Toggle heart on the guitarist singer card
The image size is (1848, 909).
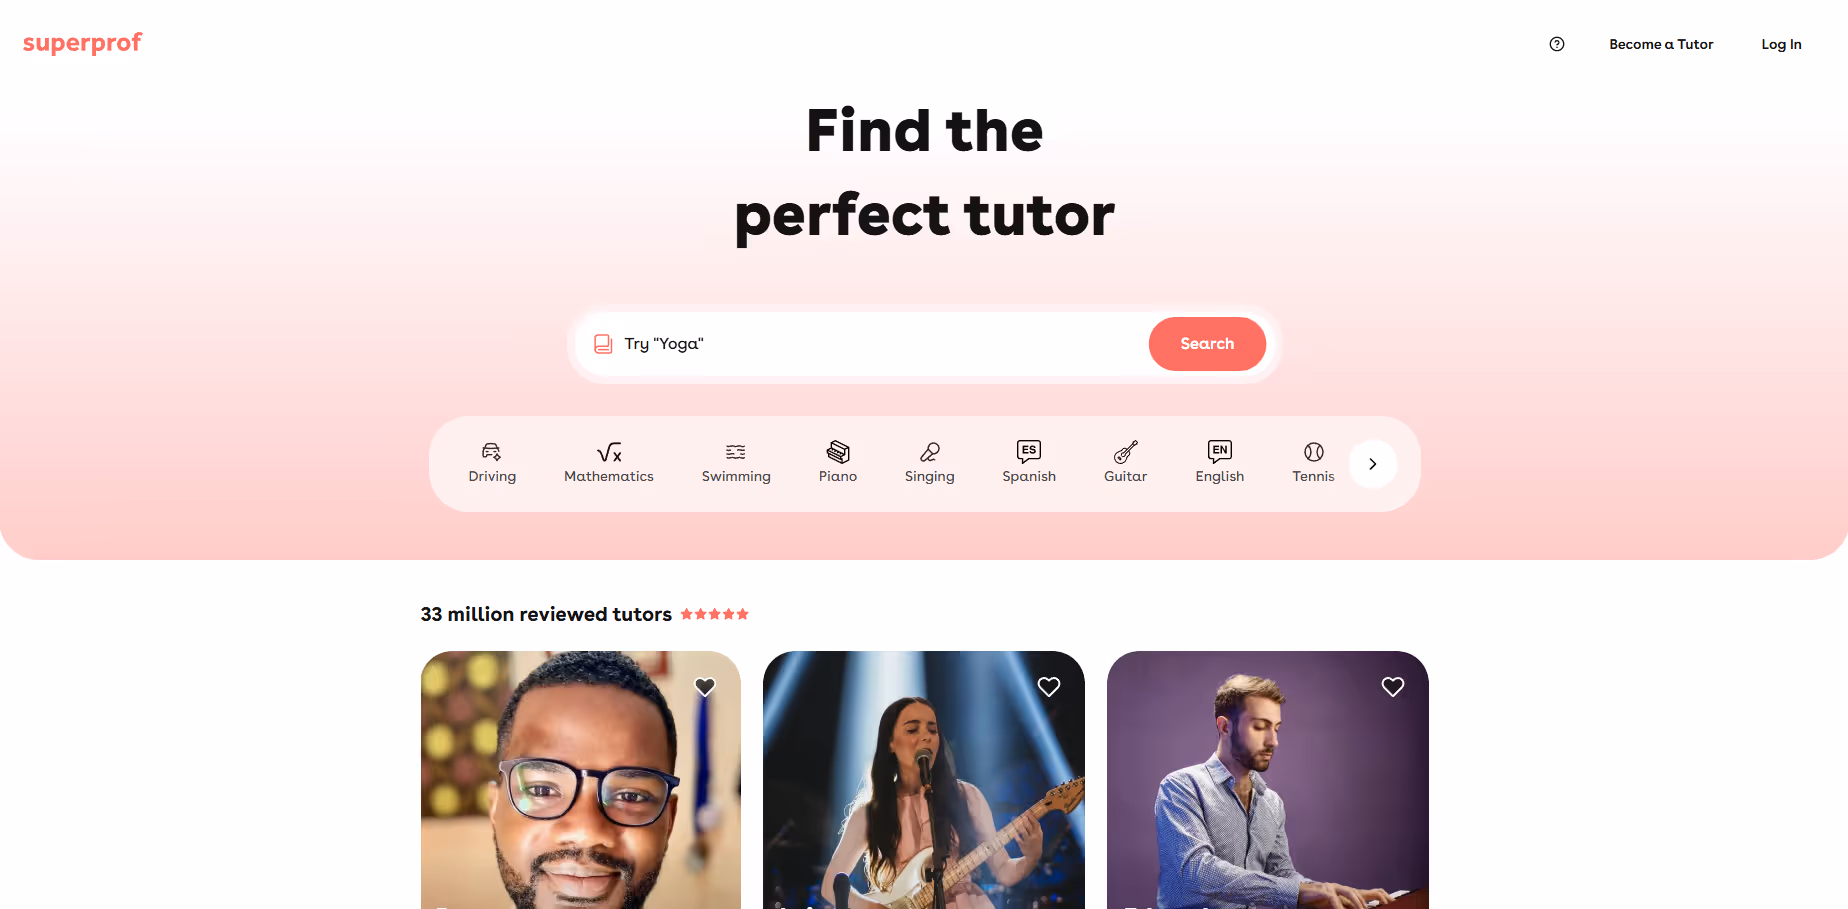(x=1049, y=687)
